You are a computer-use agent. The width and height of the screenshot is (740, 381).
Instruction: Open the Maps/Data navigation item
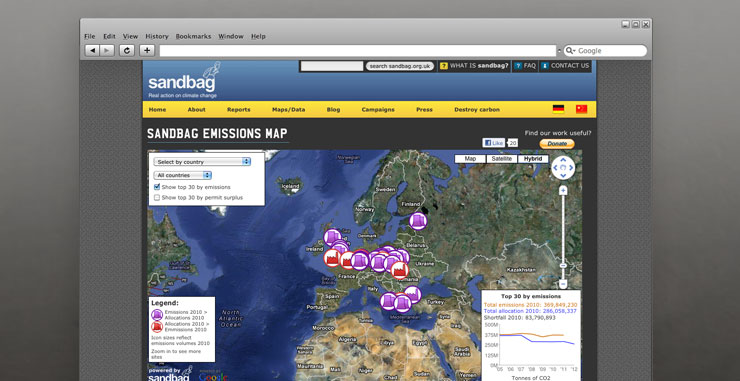click(x=288, y=110)
